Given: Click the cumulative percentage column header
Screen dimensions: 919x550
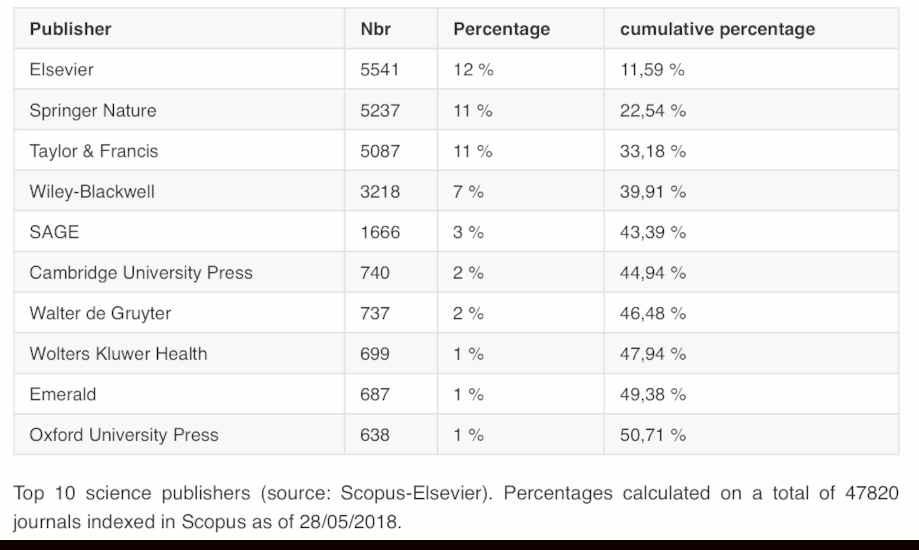Looking at the screenshot, I should click(717, 29).
